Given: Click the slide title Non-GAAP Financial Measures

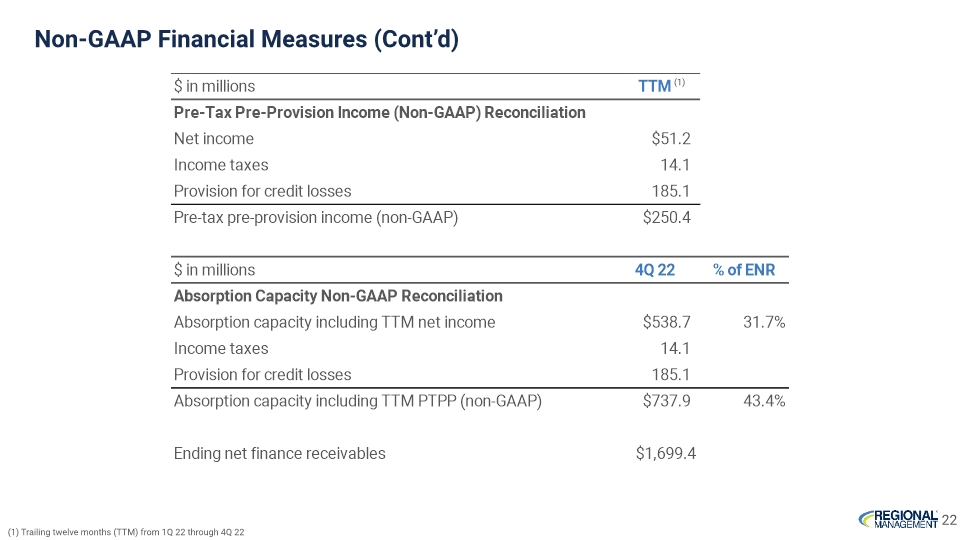Looking at the screenshot, I should coord(247,39).
